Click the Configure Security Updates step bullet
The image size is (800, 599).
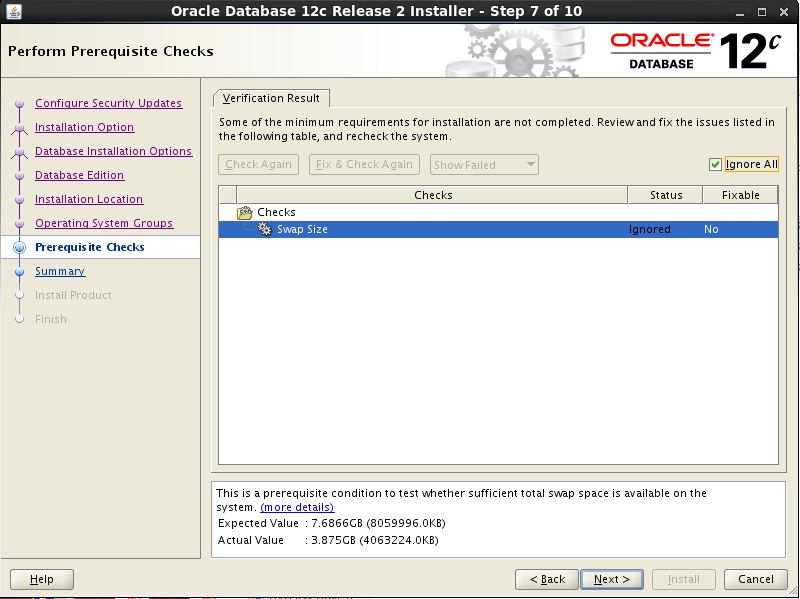coord(20,104)
